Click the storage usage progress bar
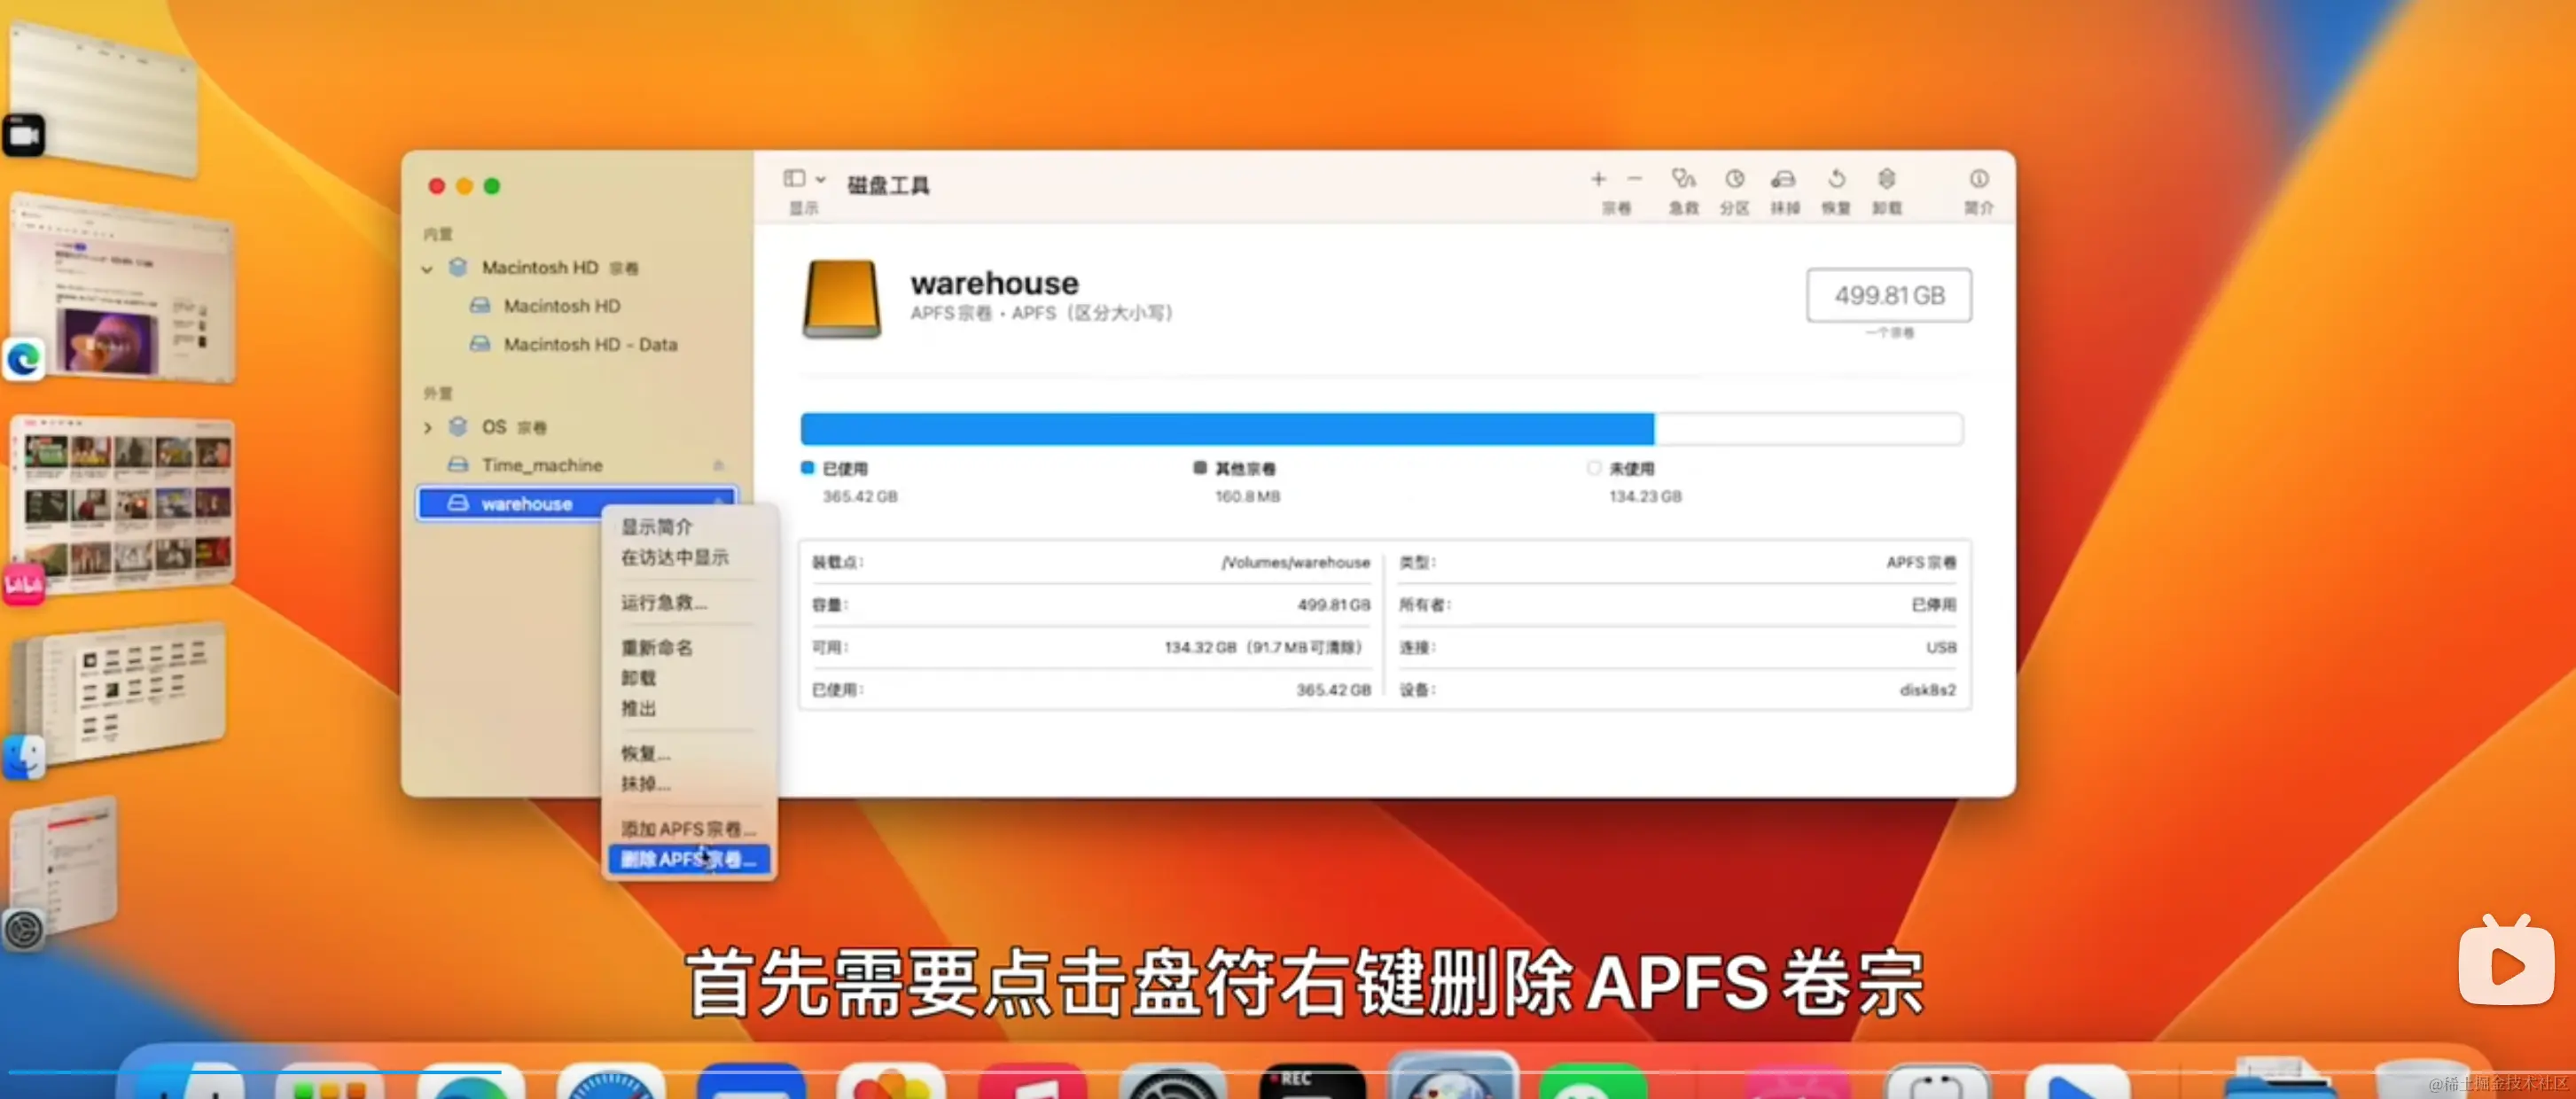This screenshot has width=2576, height=1099. 1380,428
